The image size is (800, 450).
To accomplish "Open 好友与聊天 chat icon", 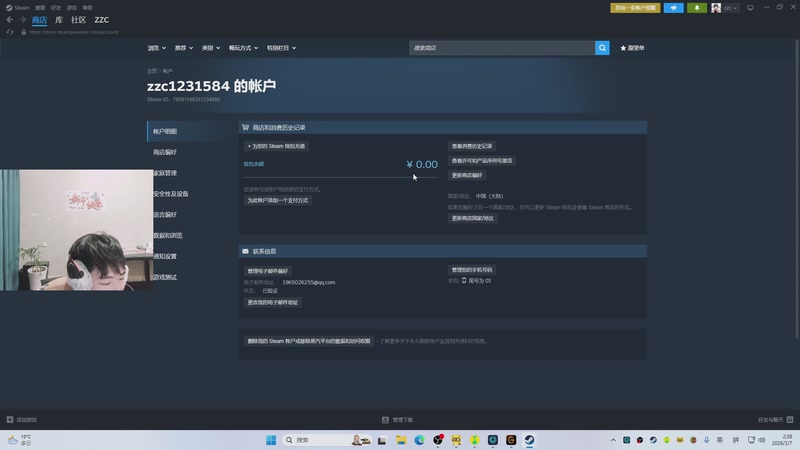I will (790, 419).
